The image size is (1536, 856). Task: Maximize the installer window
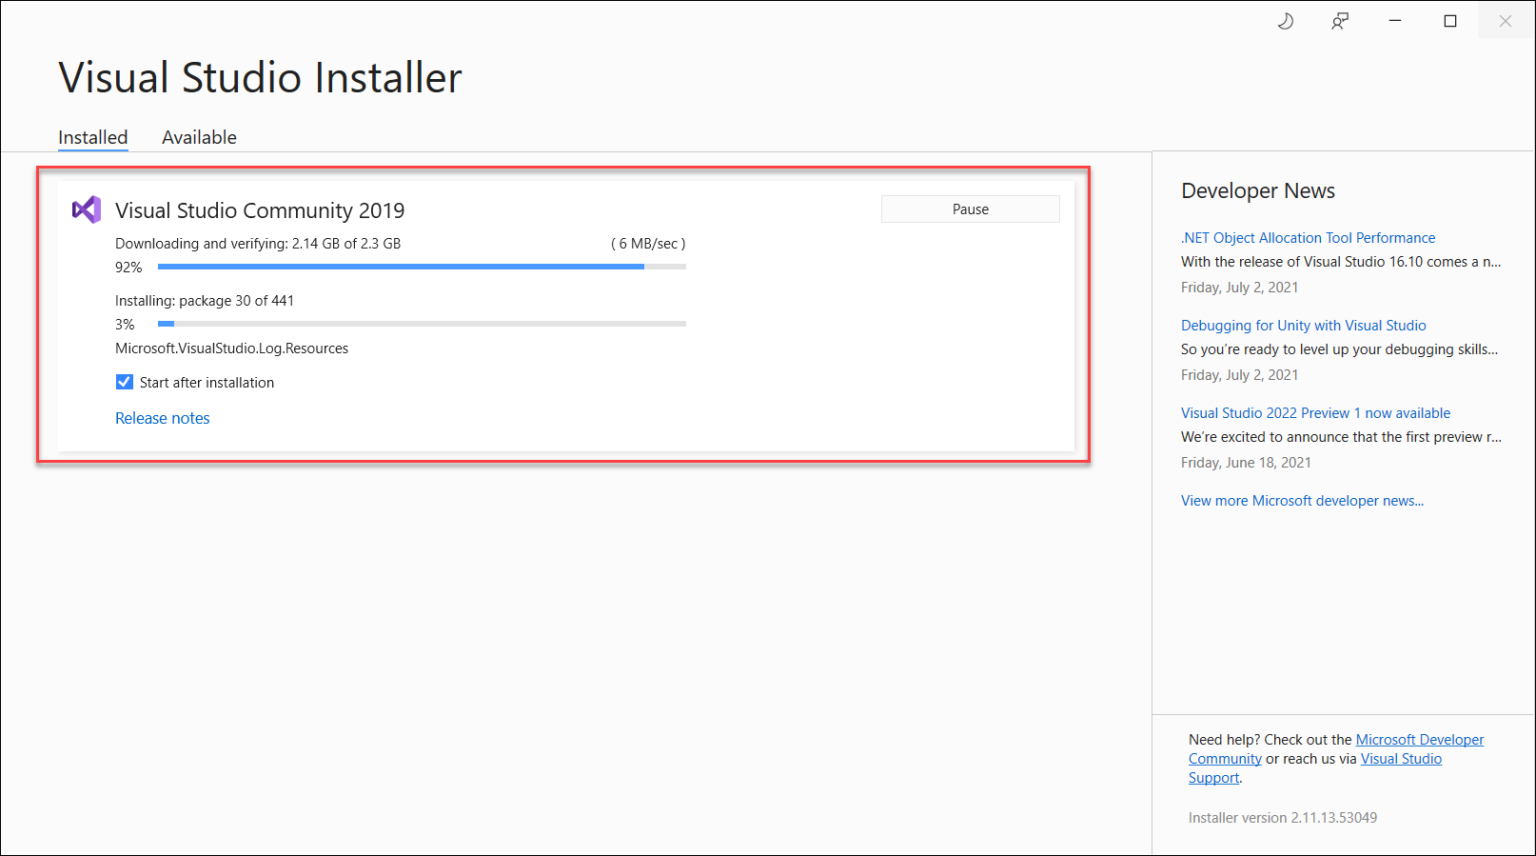[x=1450, y=21]
